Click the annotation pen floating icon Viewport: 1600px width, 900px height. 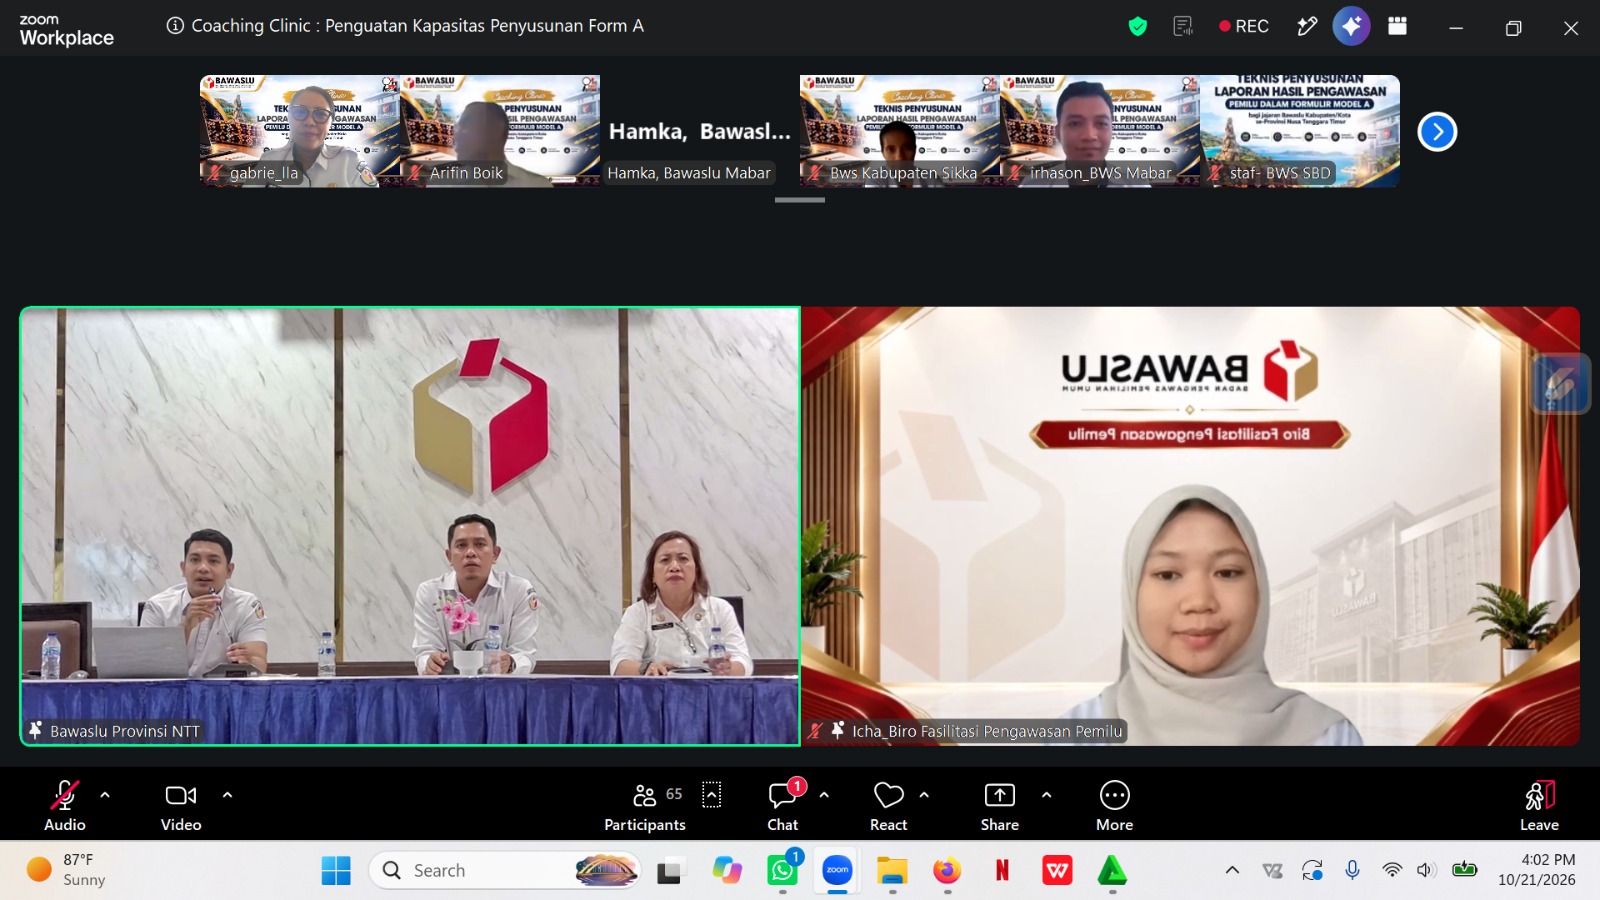click(1561, 384)
